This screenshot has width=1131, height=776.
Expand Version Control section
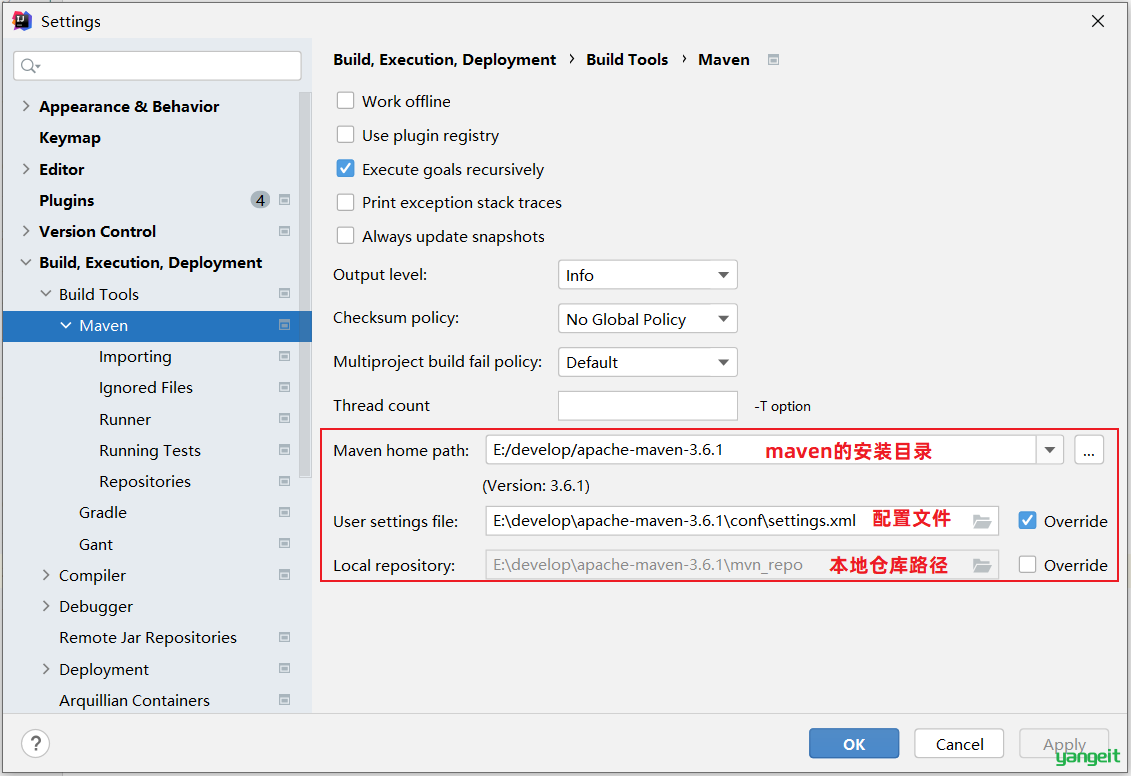26,231
